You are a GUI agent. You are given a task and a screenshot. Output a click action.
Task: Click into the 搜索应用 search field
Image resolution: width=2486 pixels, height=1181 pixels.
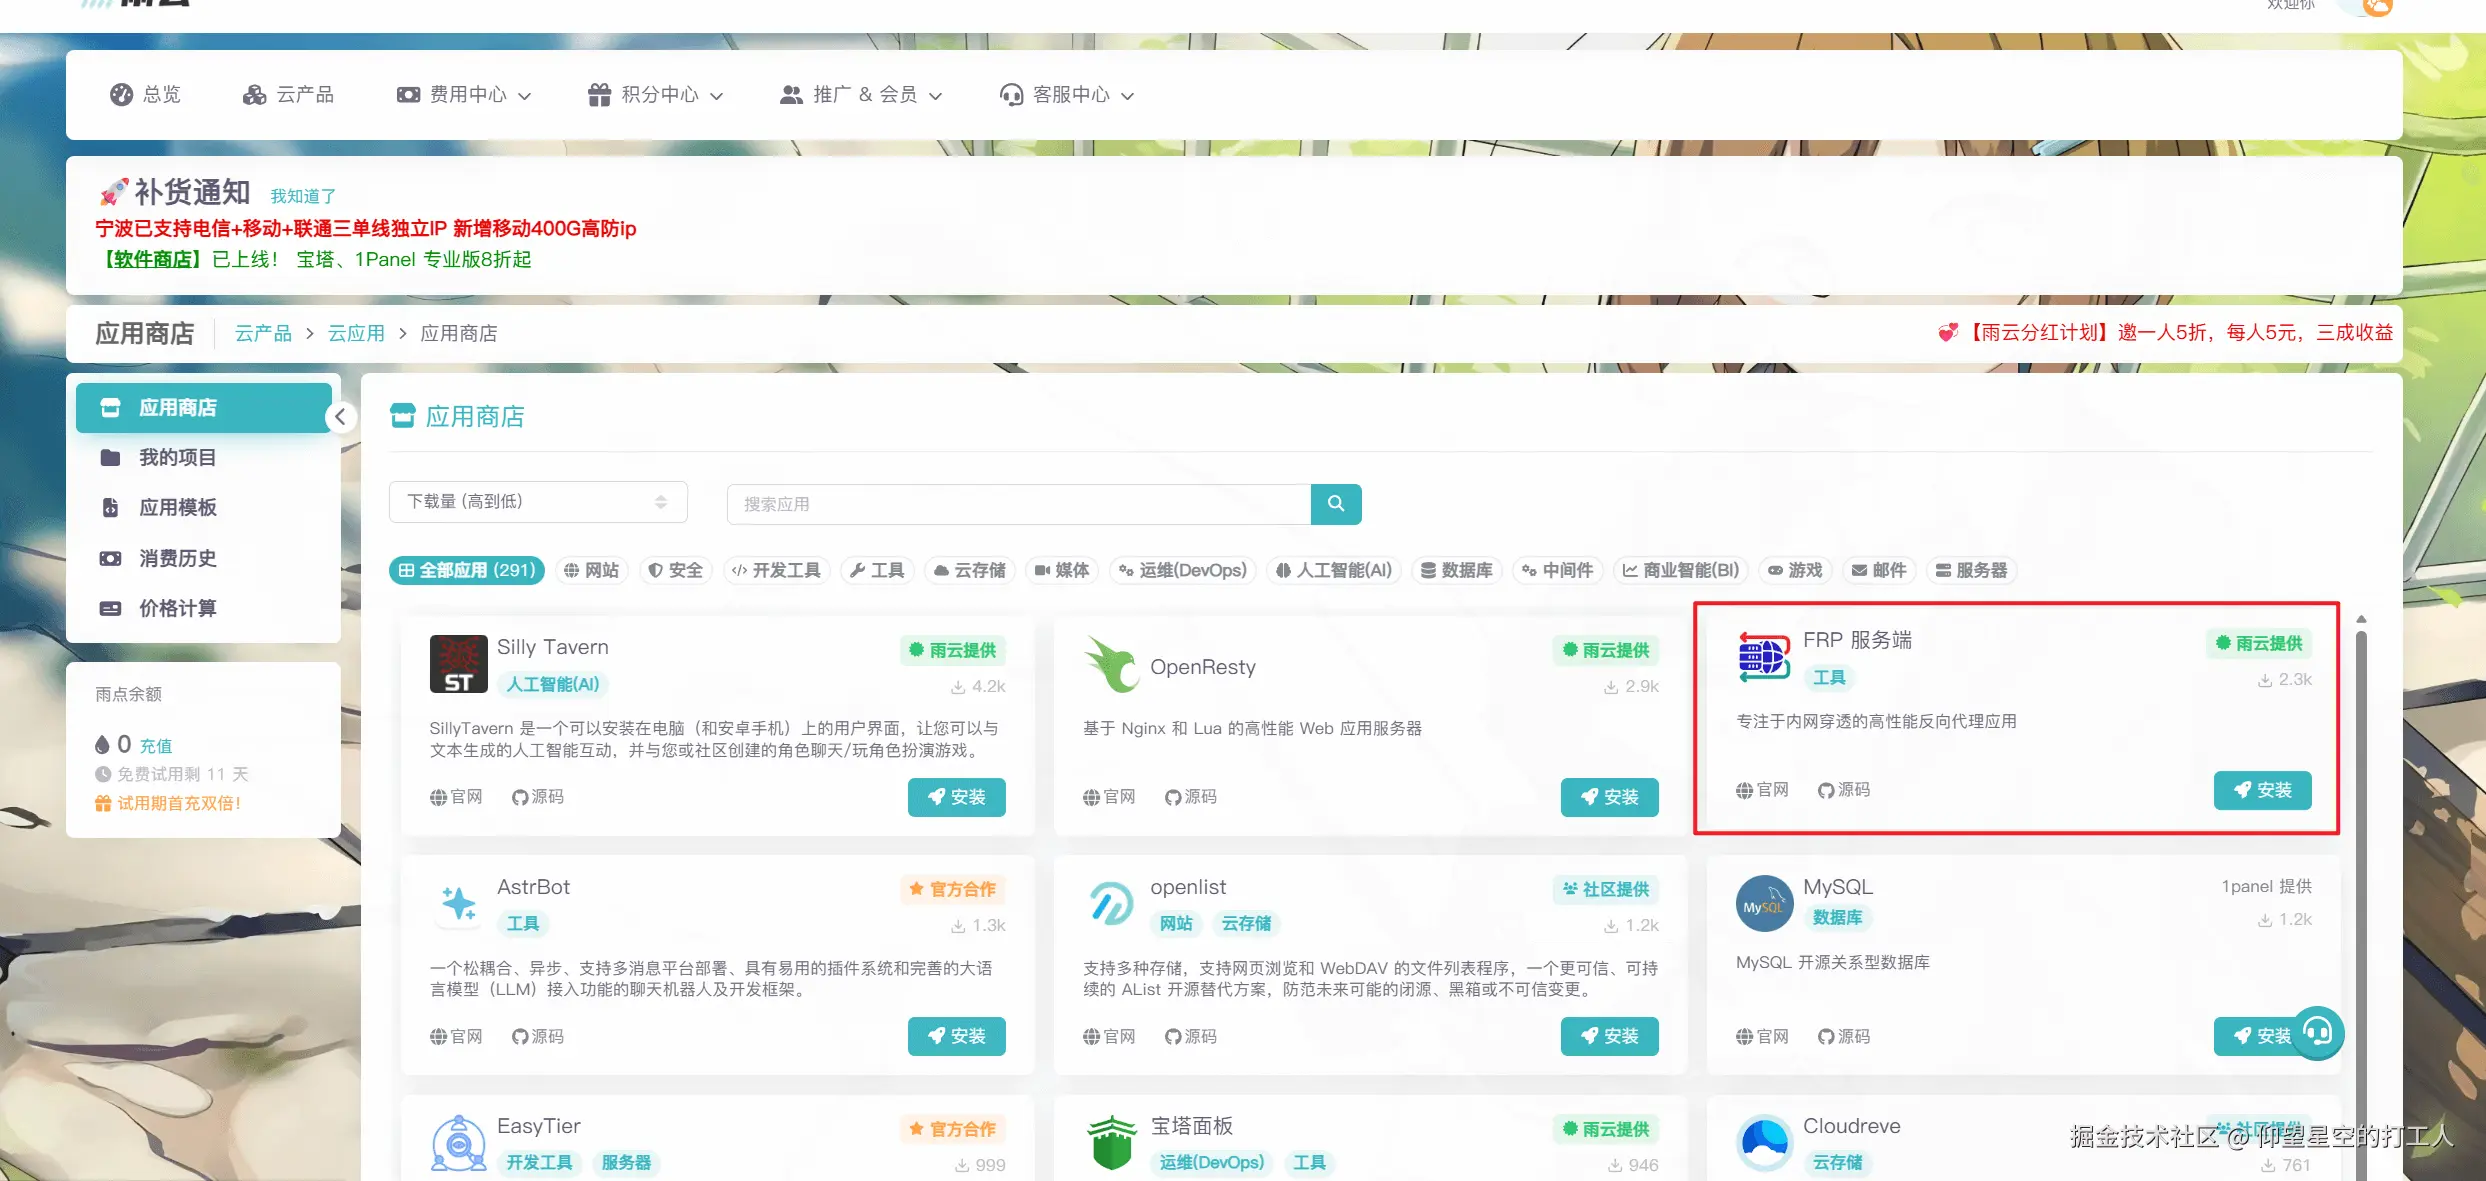coord(1018,504)
